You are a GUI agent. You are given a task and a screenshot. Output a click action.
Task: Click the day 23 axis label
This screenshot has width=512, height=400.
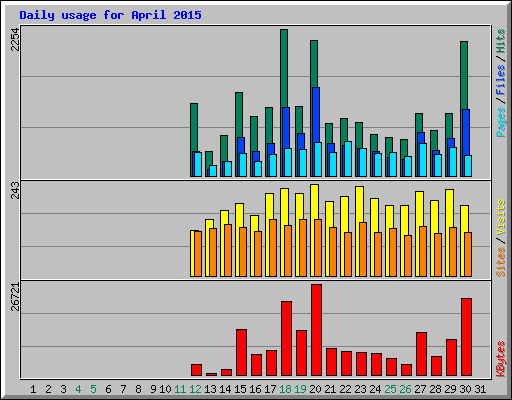(360, 389)
